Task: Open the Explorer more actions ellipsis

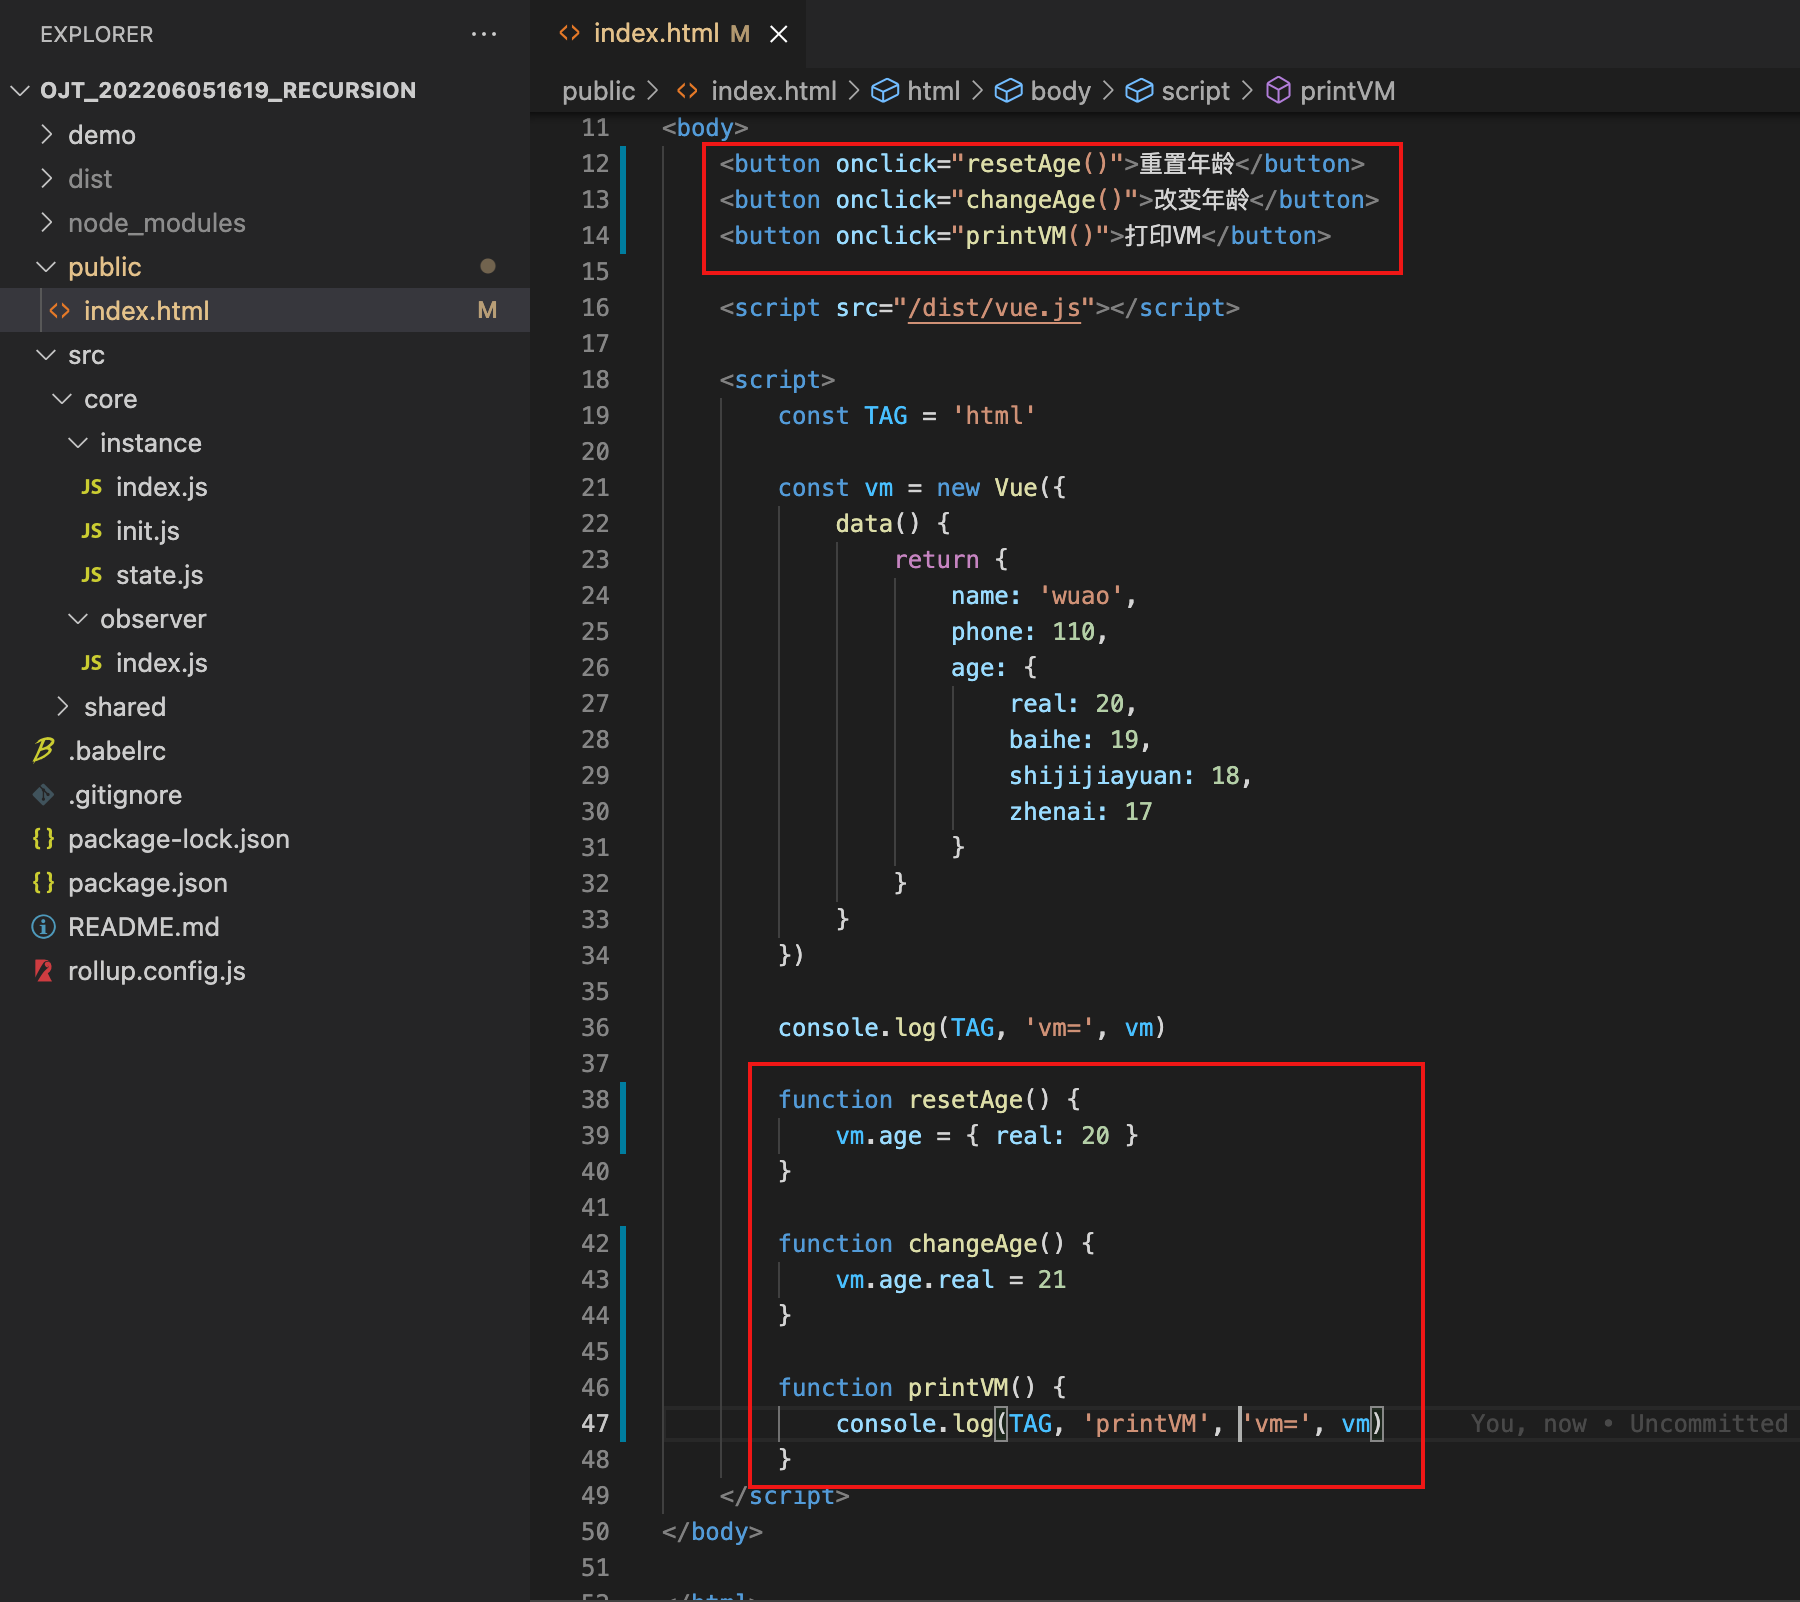Action: (484, 34)
